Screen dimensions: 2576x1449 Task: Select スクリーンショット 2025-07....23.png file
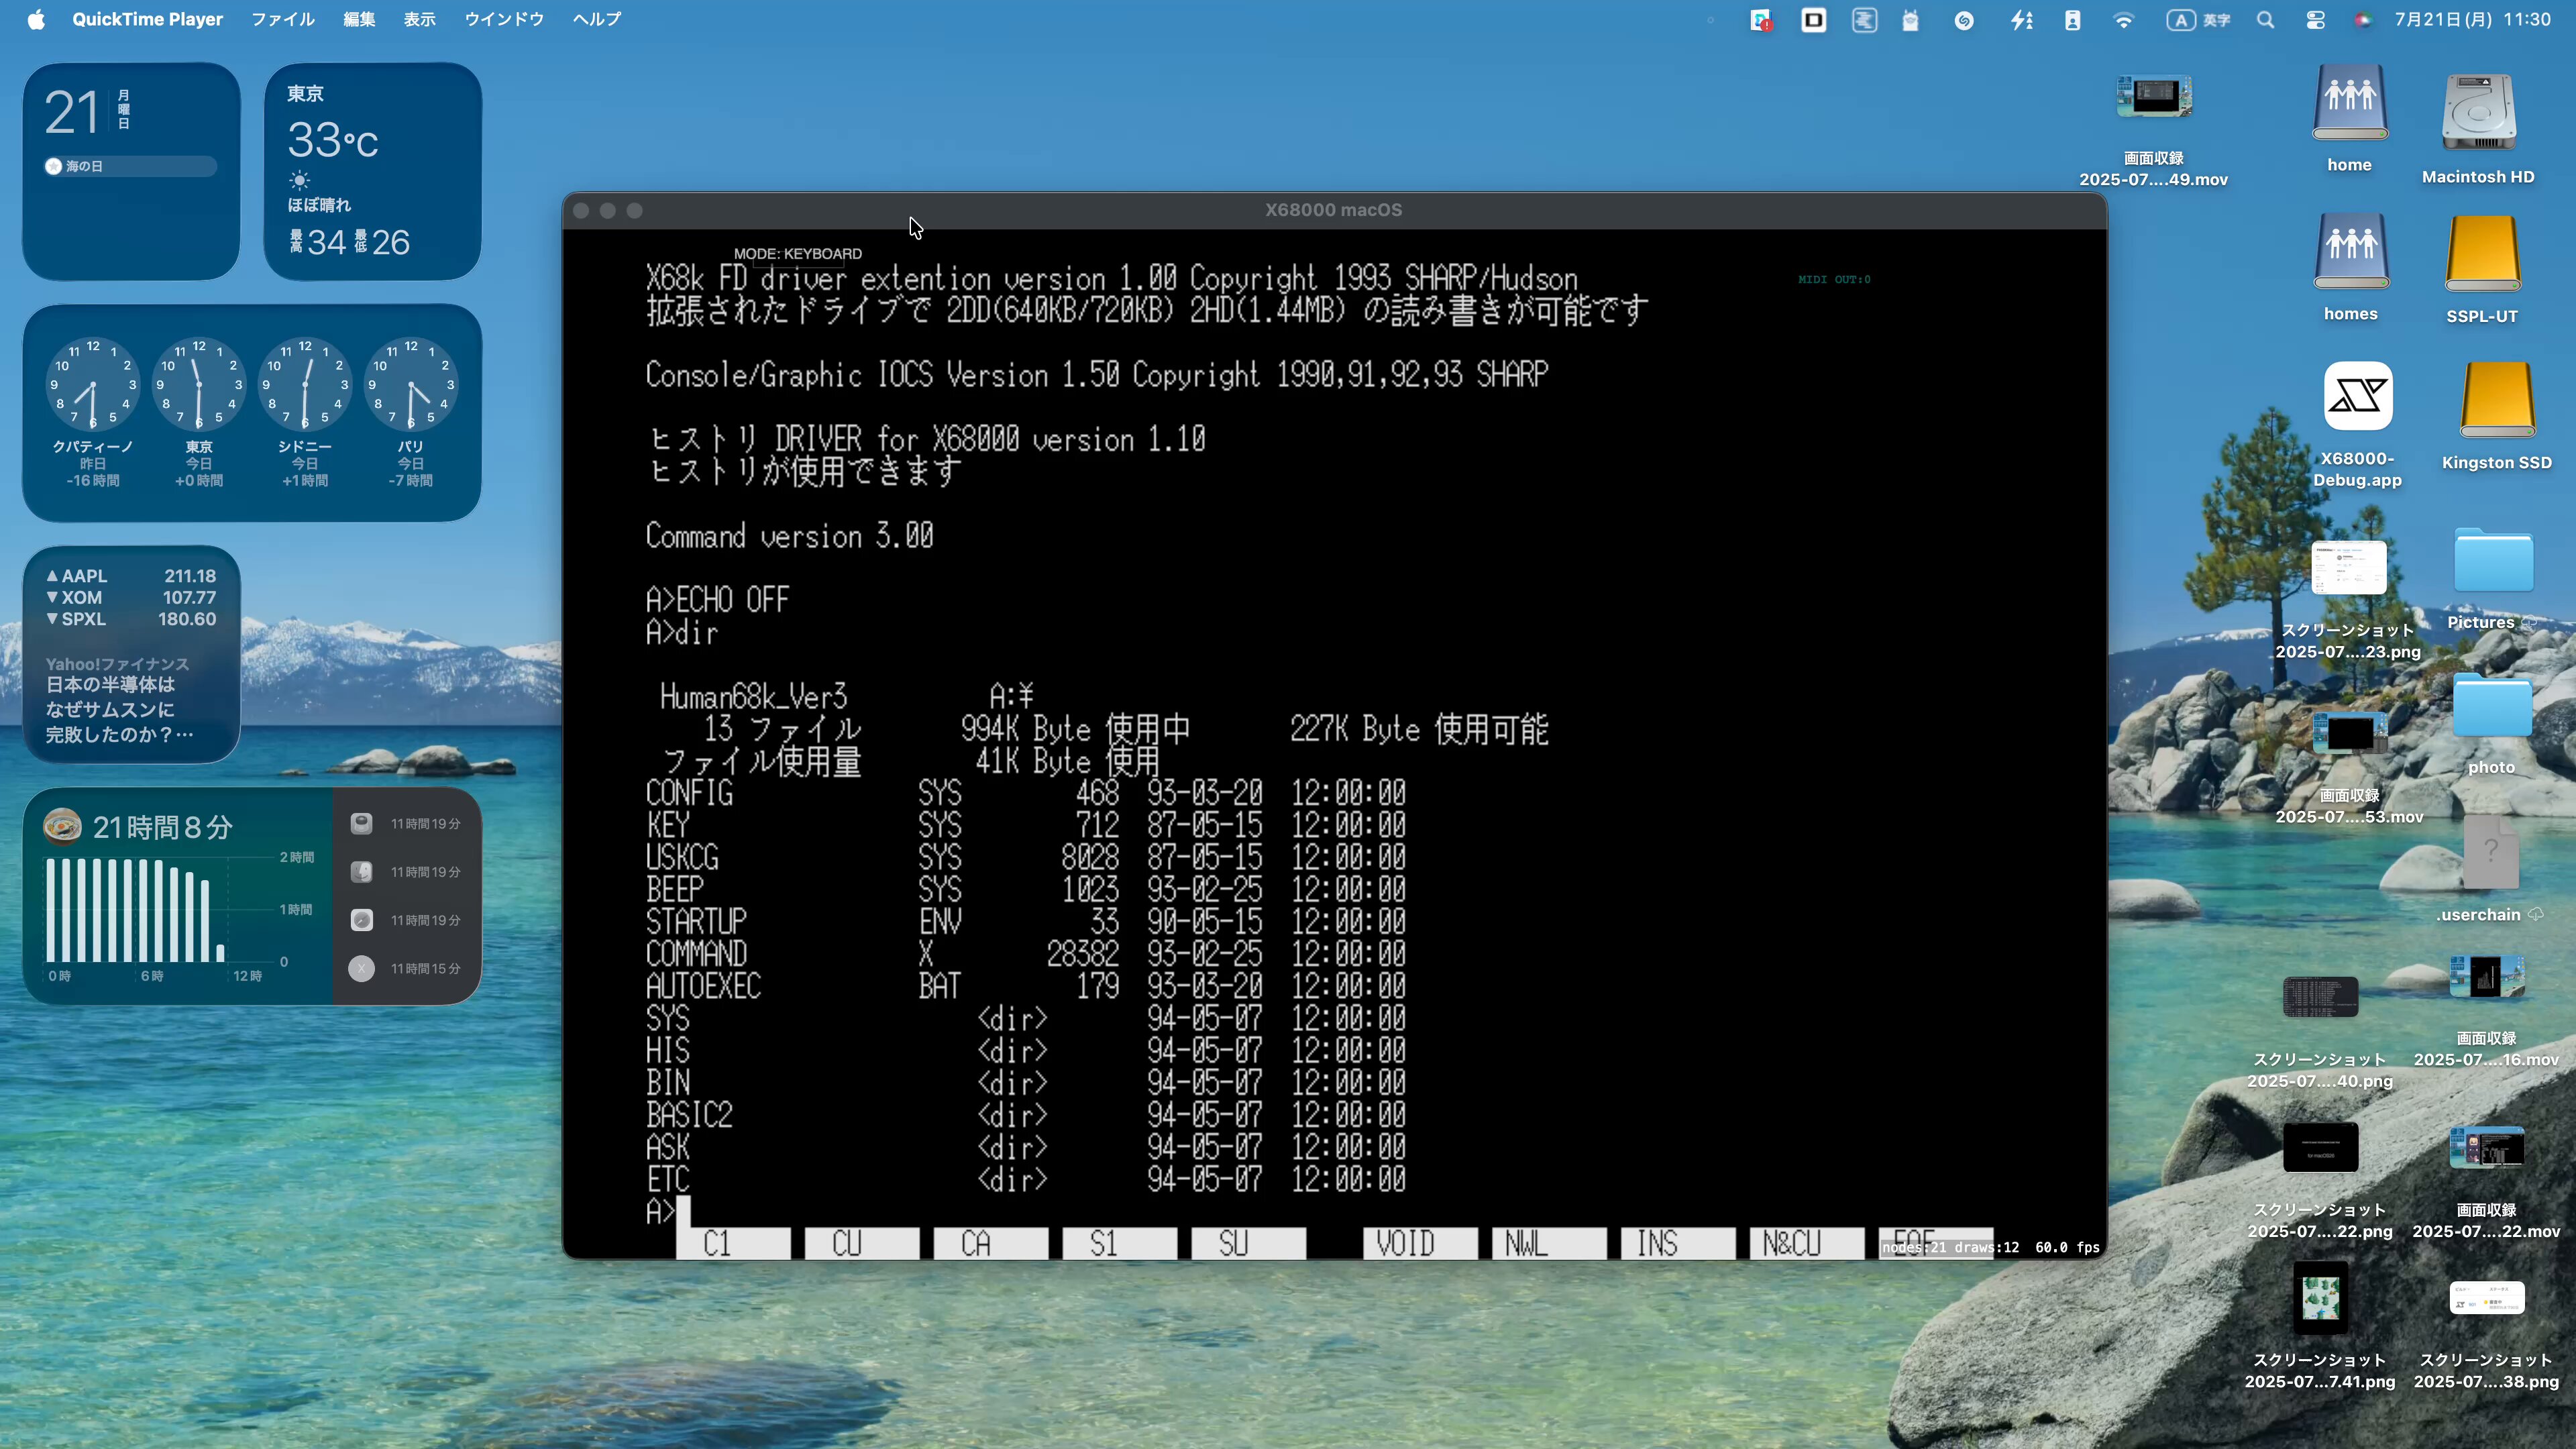tap(2348, 568)
